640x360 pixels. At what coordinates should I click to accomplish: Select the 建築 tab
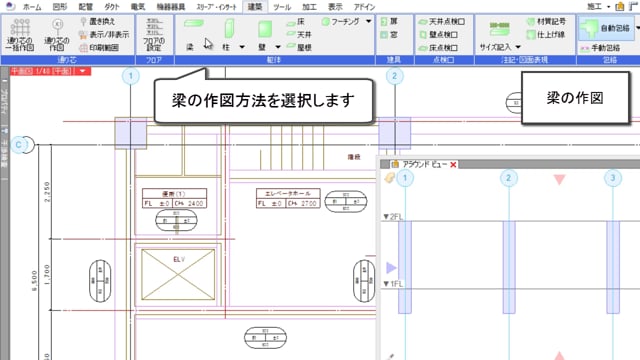coord(255,7)
